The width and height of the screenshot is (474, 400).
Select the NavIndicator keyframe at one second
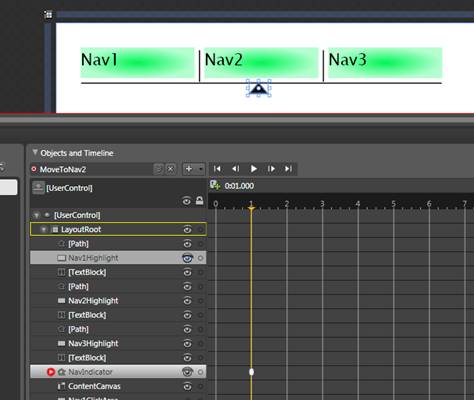pyautogui.click(x=252, y=372)
